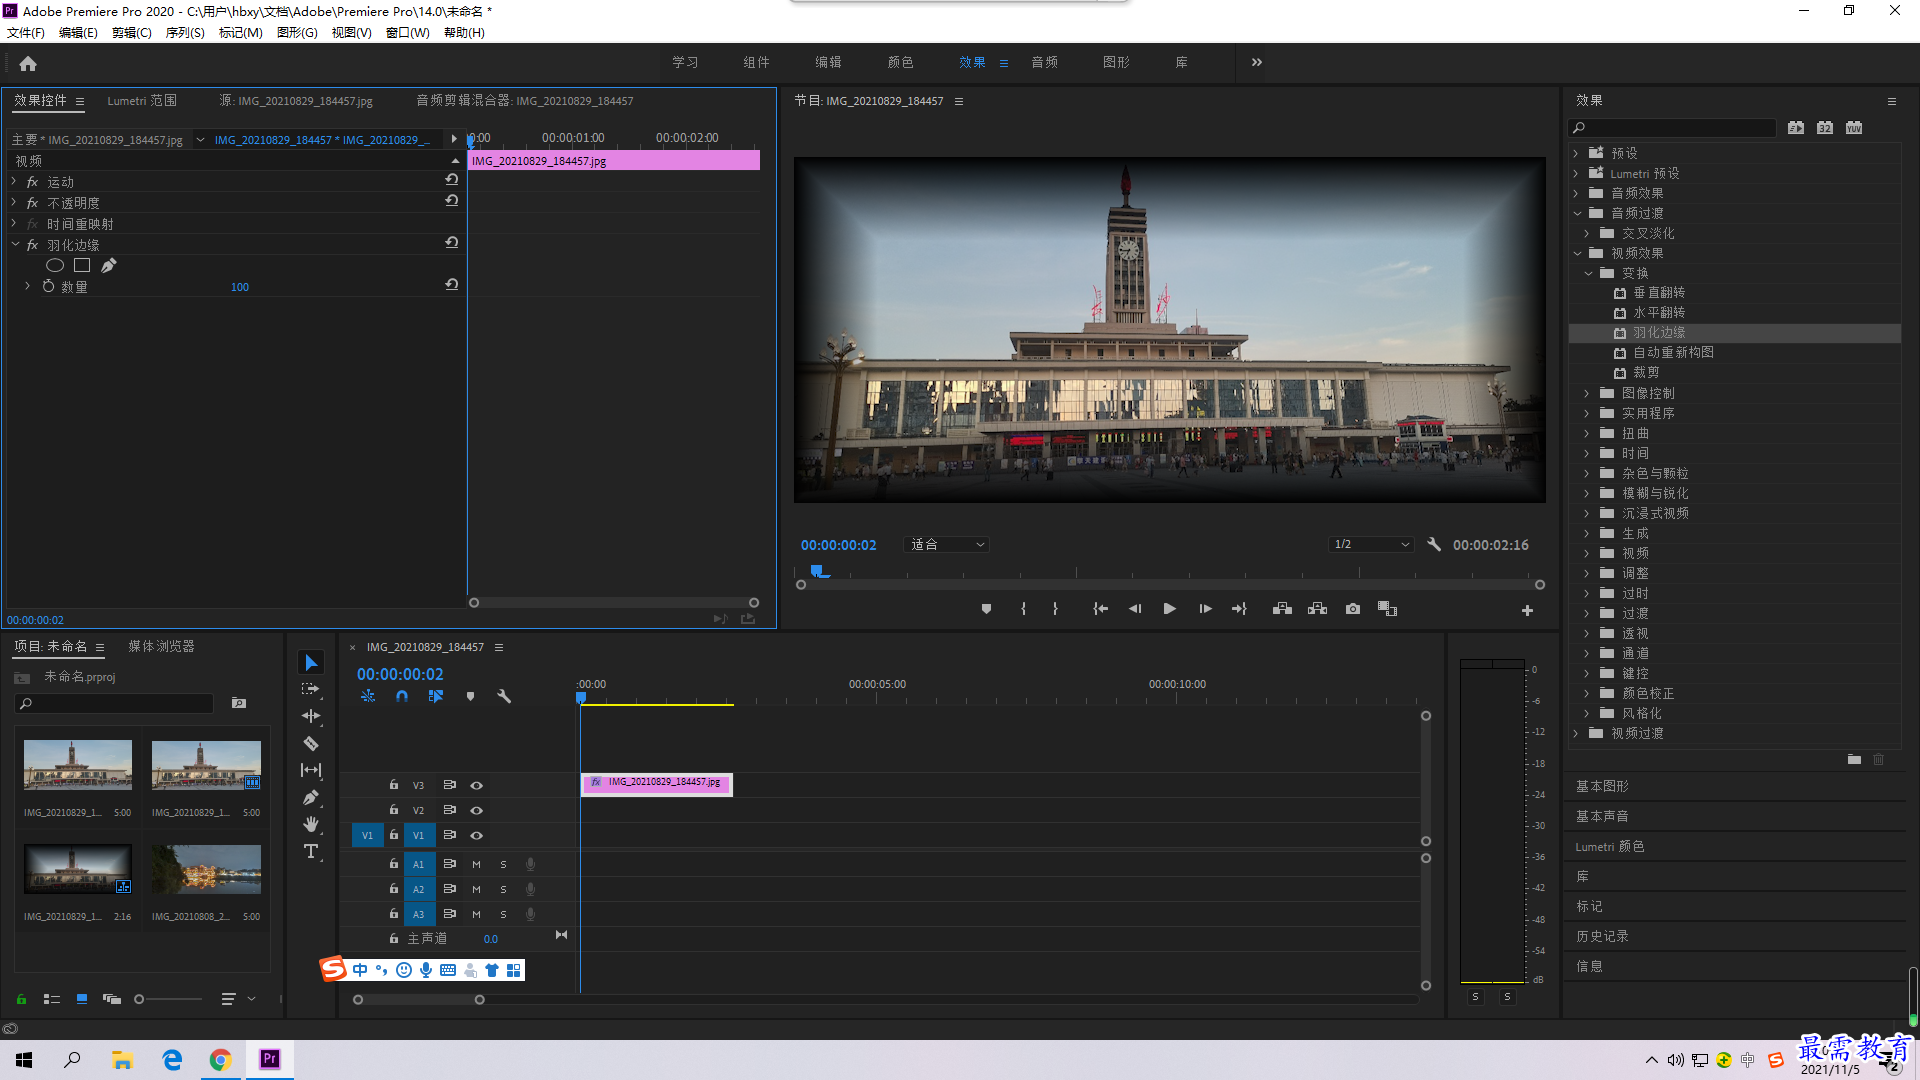Switch to 颜色 workspace
1920x1080 pixels.
(900, 62)
